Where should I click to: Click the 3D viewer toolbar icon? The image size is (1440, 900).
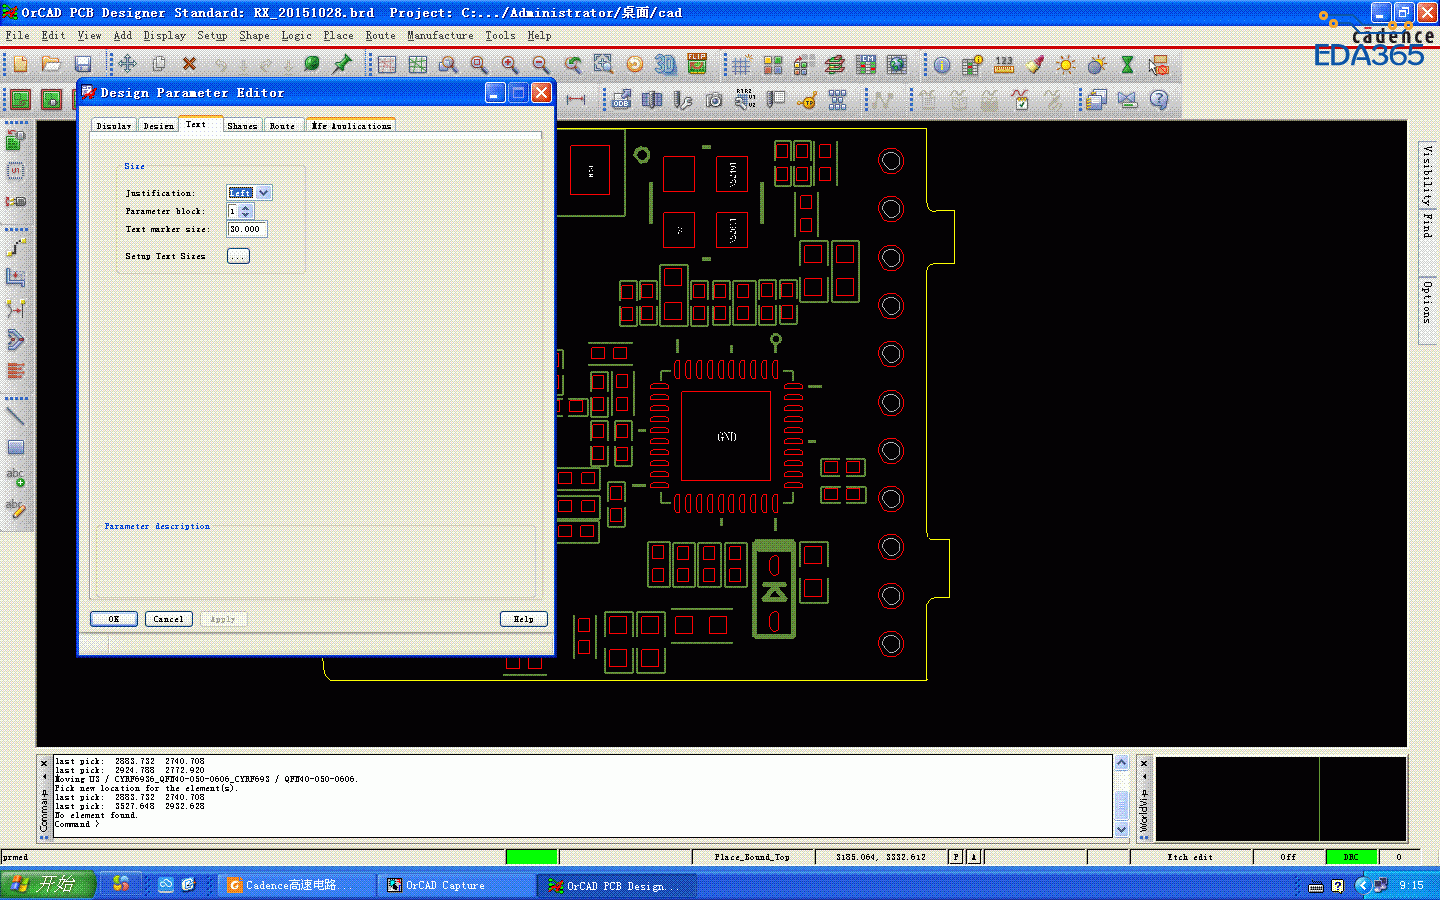665,65
